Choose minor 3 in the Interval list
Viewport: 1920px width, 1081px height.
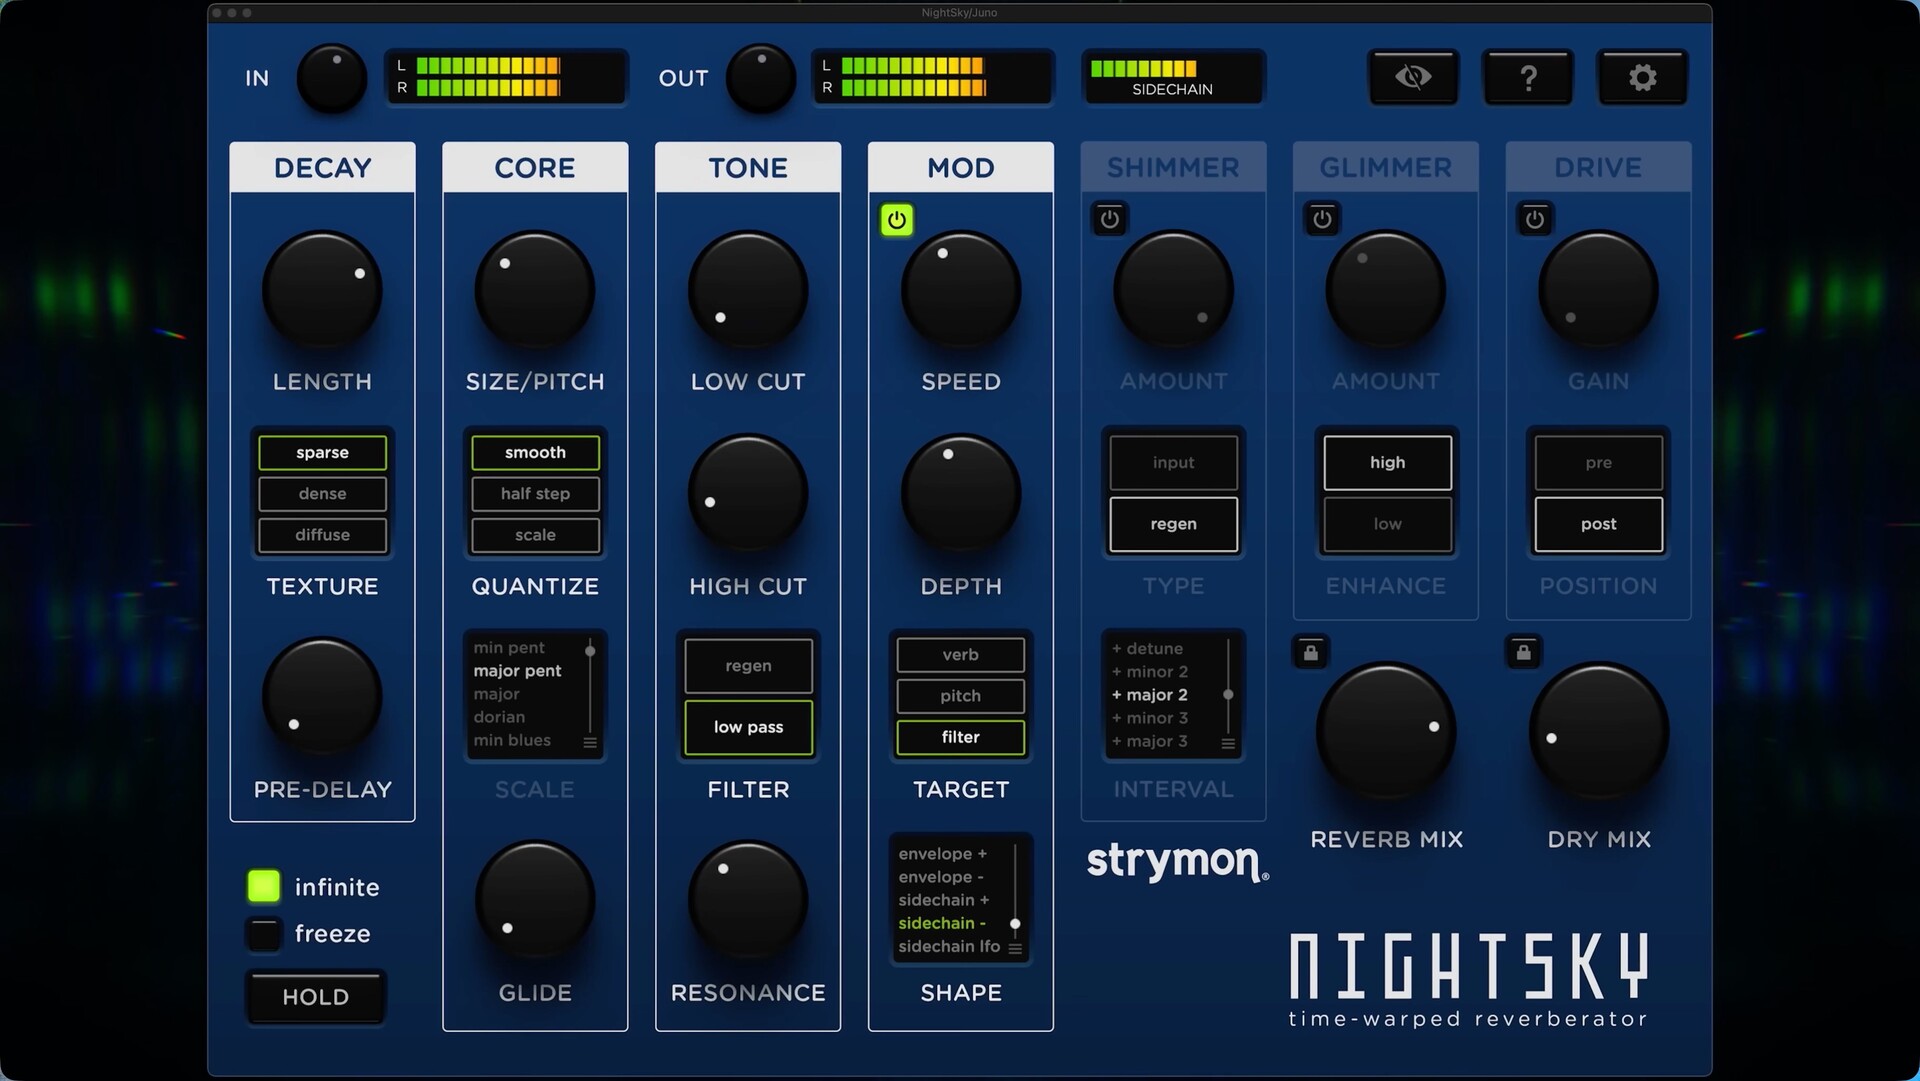1150,718
